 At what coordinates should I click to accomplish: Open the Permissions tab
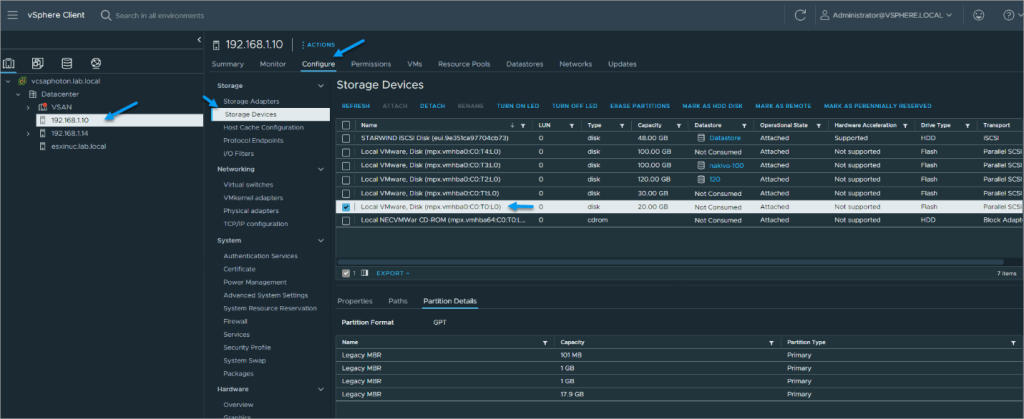[x=371, y=64]
